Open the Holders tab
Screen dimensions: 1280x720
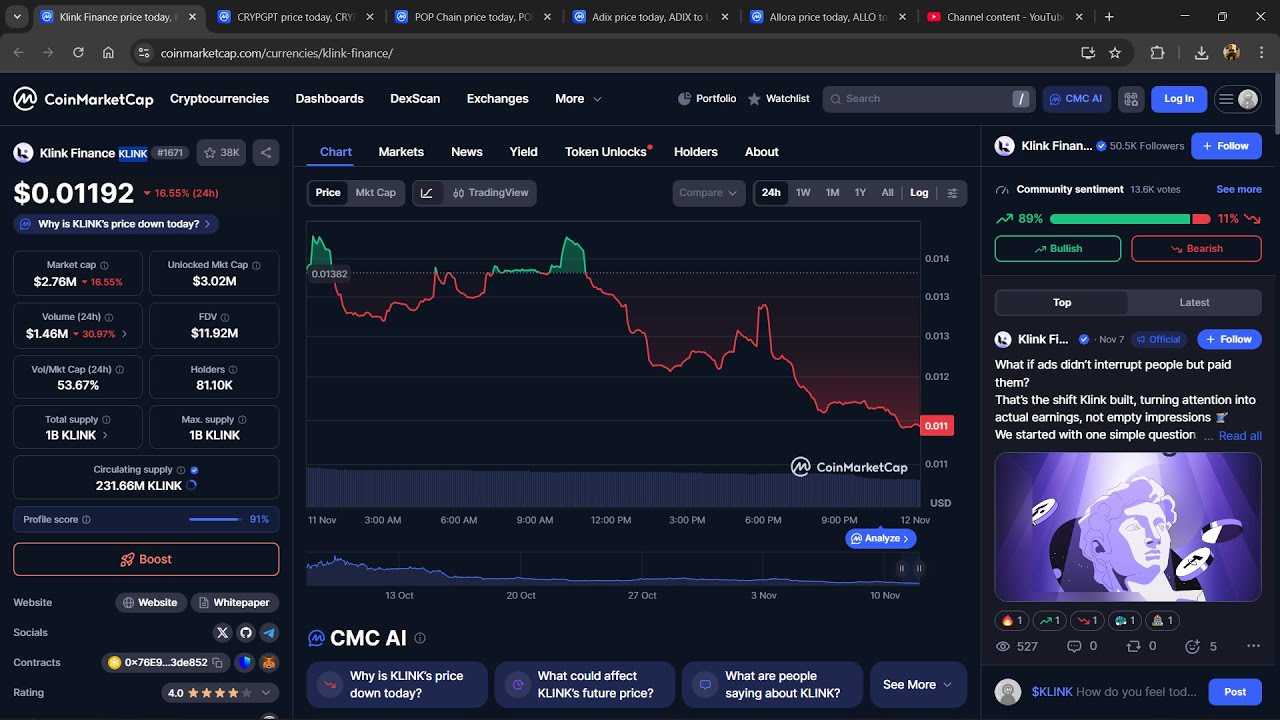pos(696,152)
